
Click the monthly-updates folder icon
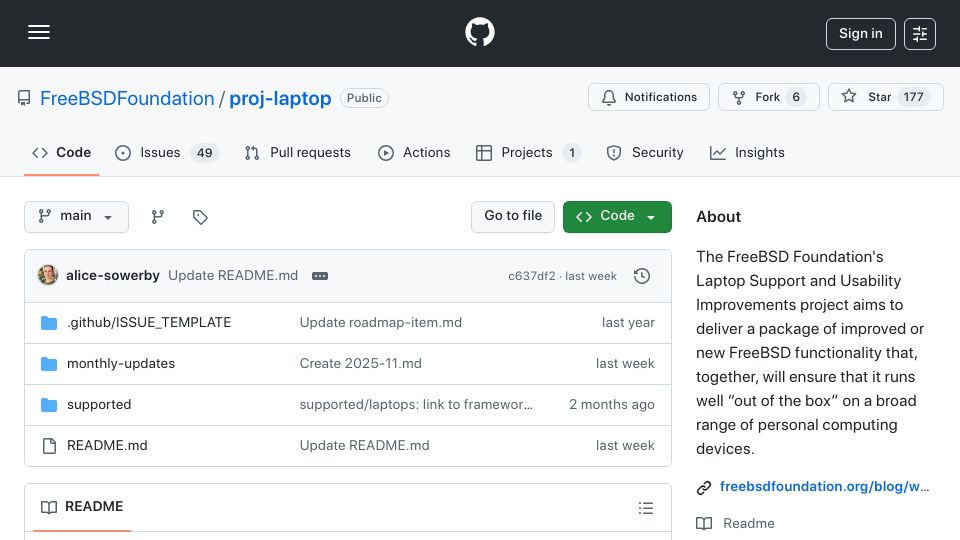pyautogui.click(x=49, y=364)
